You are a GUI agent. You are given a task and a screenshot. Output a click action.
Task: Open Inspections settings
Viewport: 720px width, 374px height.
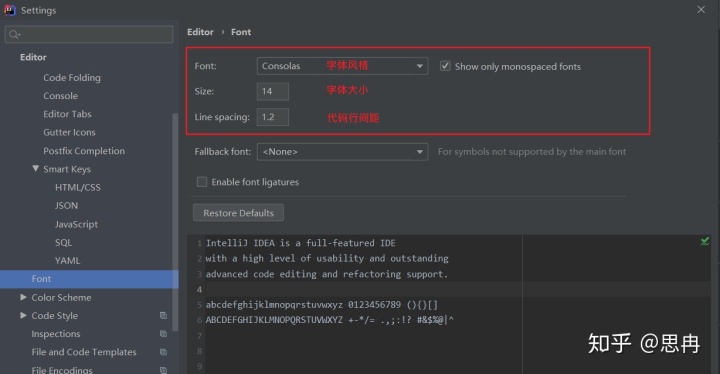click(x=56, y=334)
